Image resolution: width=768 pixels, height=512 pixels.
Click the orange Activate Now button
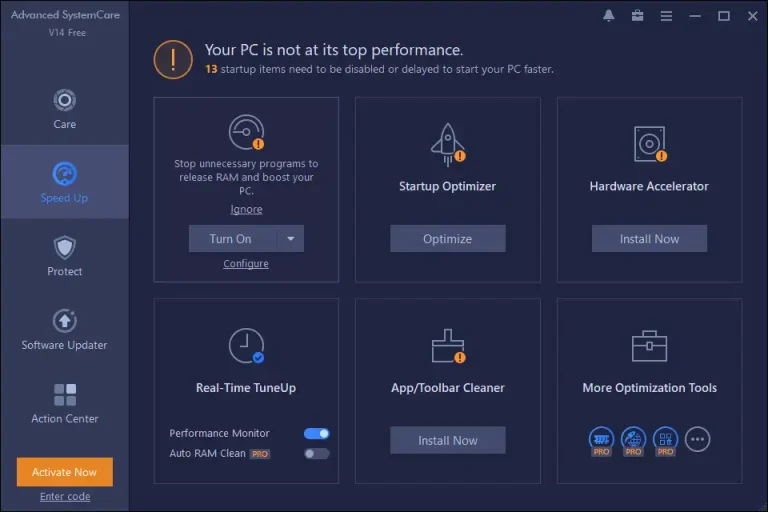[x=65, y=472]
